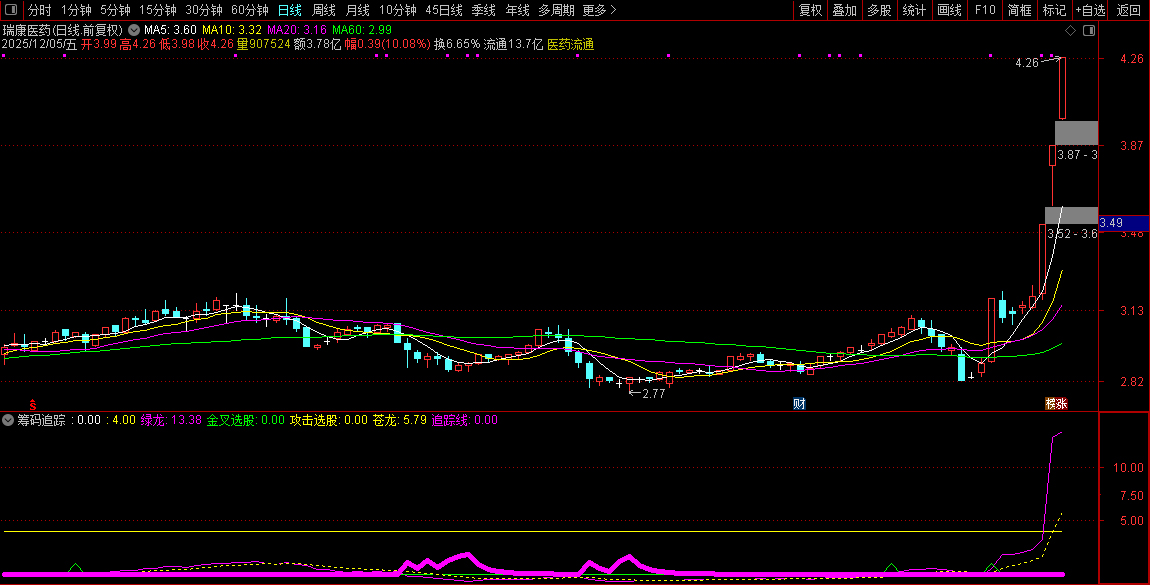Screen dimensions: 1150x585
Task: Click the 金叉选股: 0.00 indicator value
Action: 246,420
